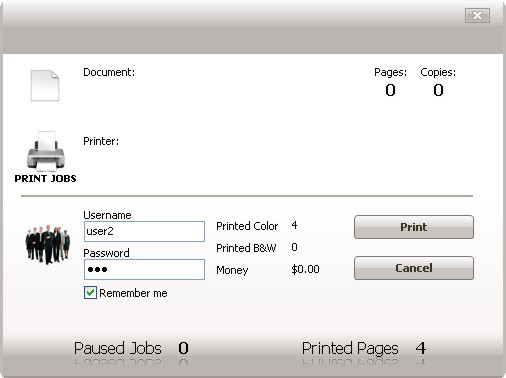Select the Copies count value

(438, 90)
